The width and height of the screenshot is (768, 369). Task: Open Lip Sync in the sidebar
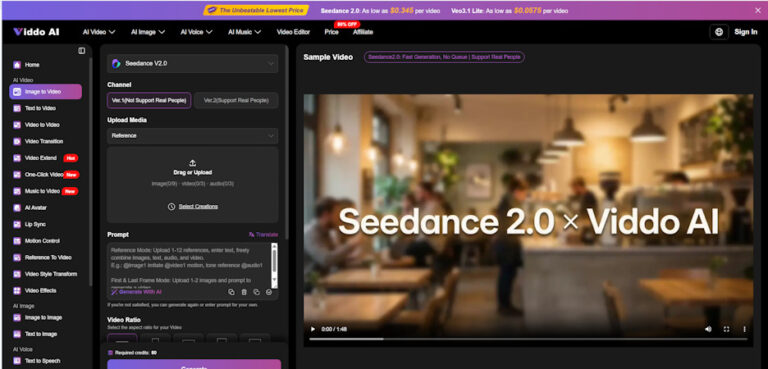tap(35, 224)
